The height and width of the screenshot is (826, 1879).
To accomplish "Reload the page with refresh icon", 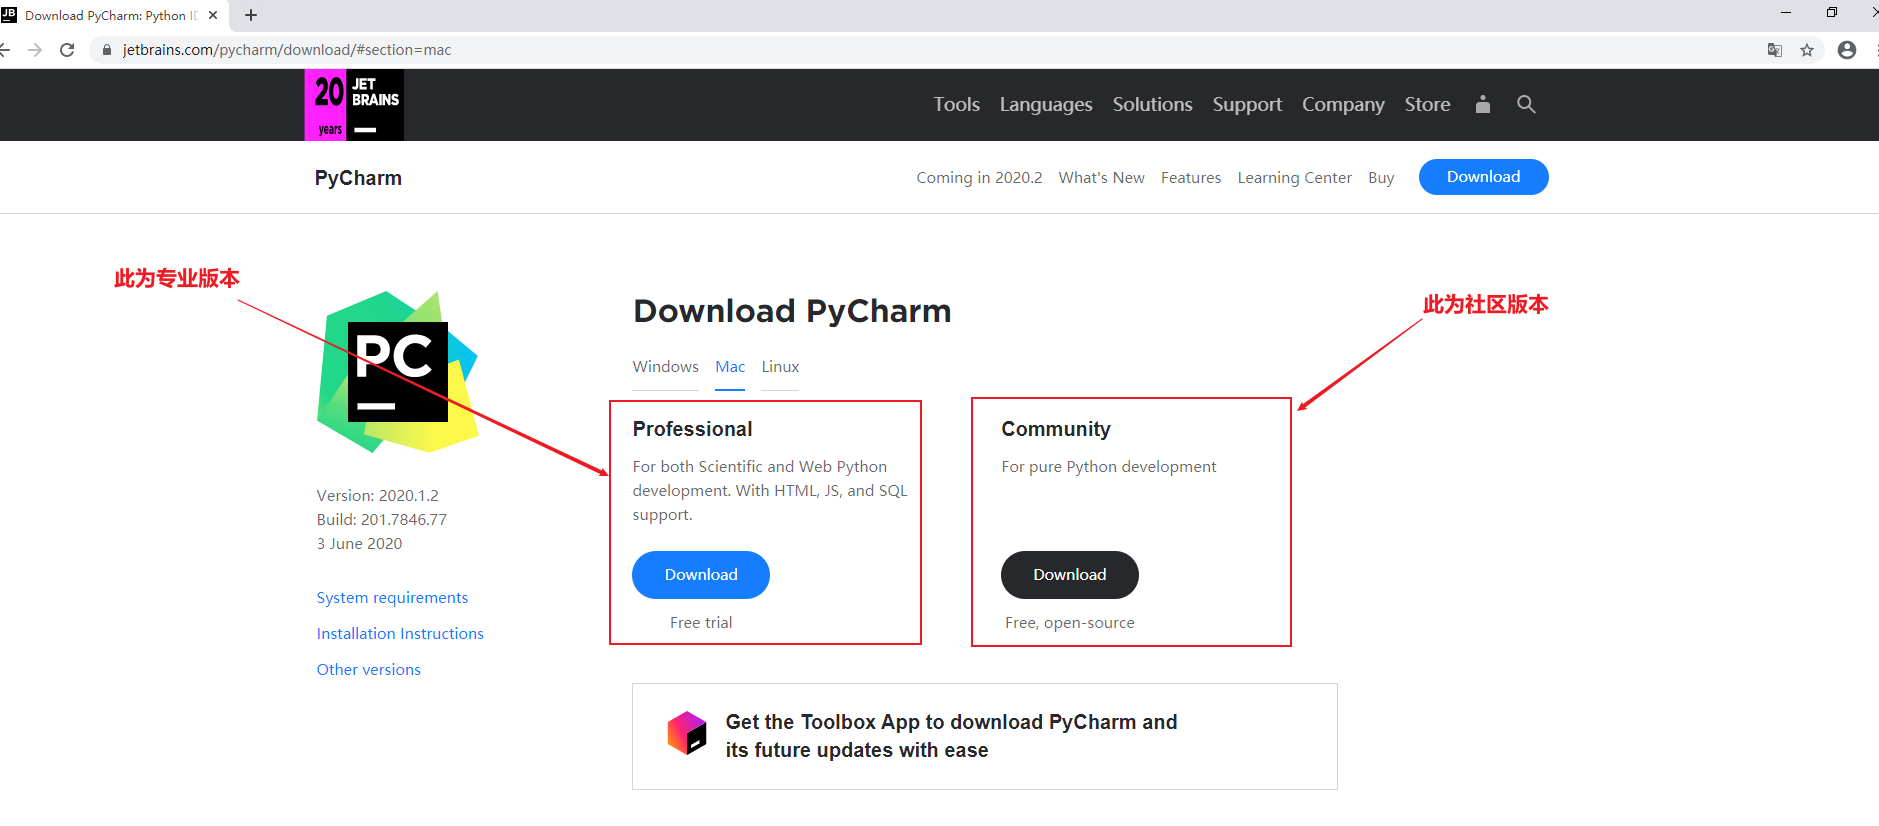I will click(67, 50).
